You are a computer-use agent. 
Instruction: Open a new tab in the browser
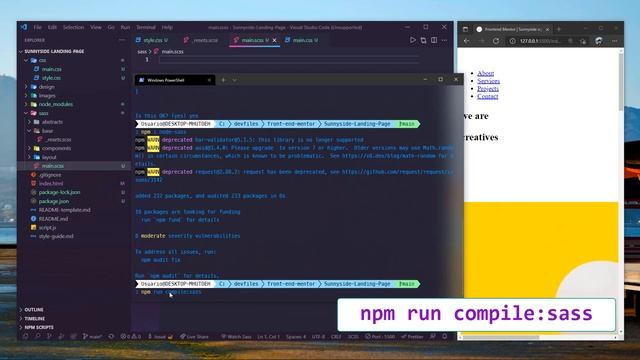[x=558, y=29]
